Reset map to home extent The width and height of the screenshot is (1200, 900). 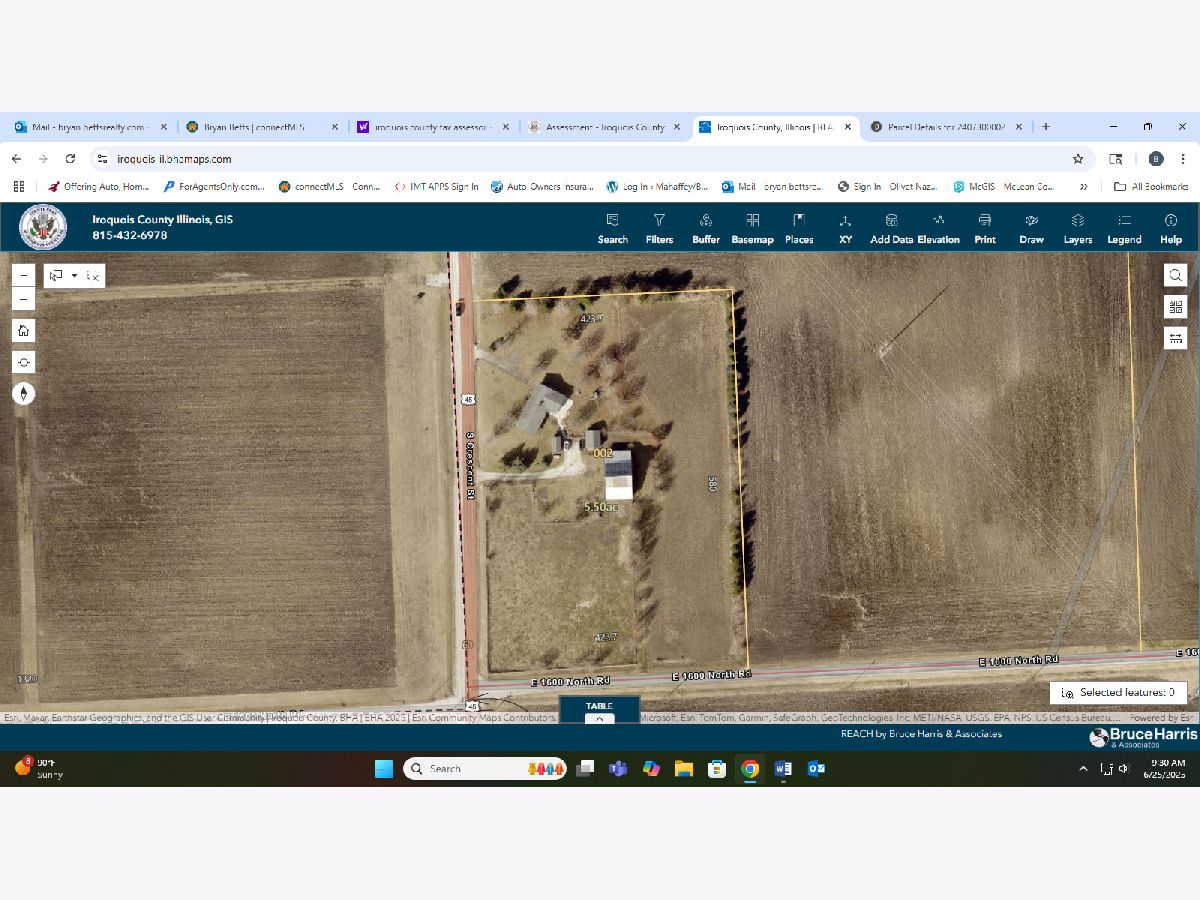23,330
